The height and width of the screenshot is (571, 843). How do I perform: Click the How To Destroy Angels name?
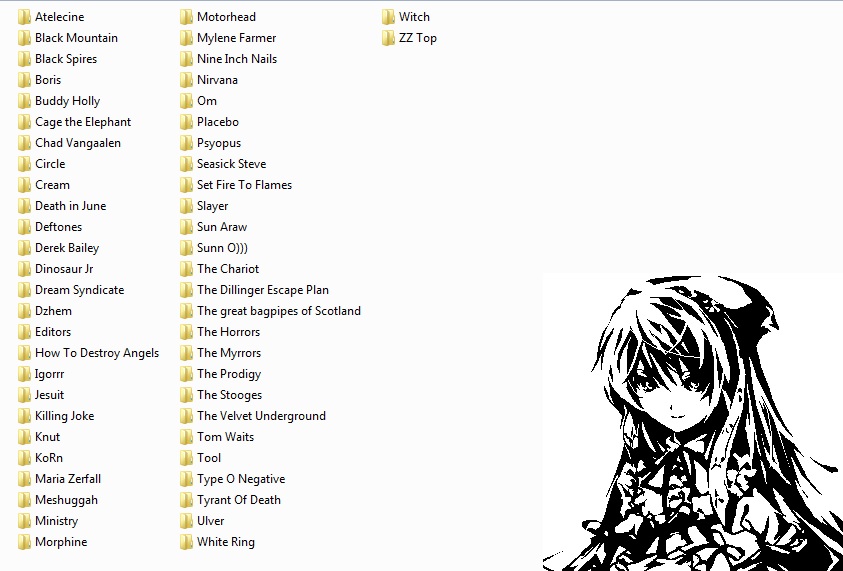(97, 353)
